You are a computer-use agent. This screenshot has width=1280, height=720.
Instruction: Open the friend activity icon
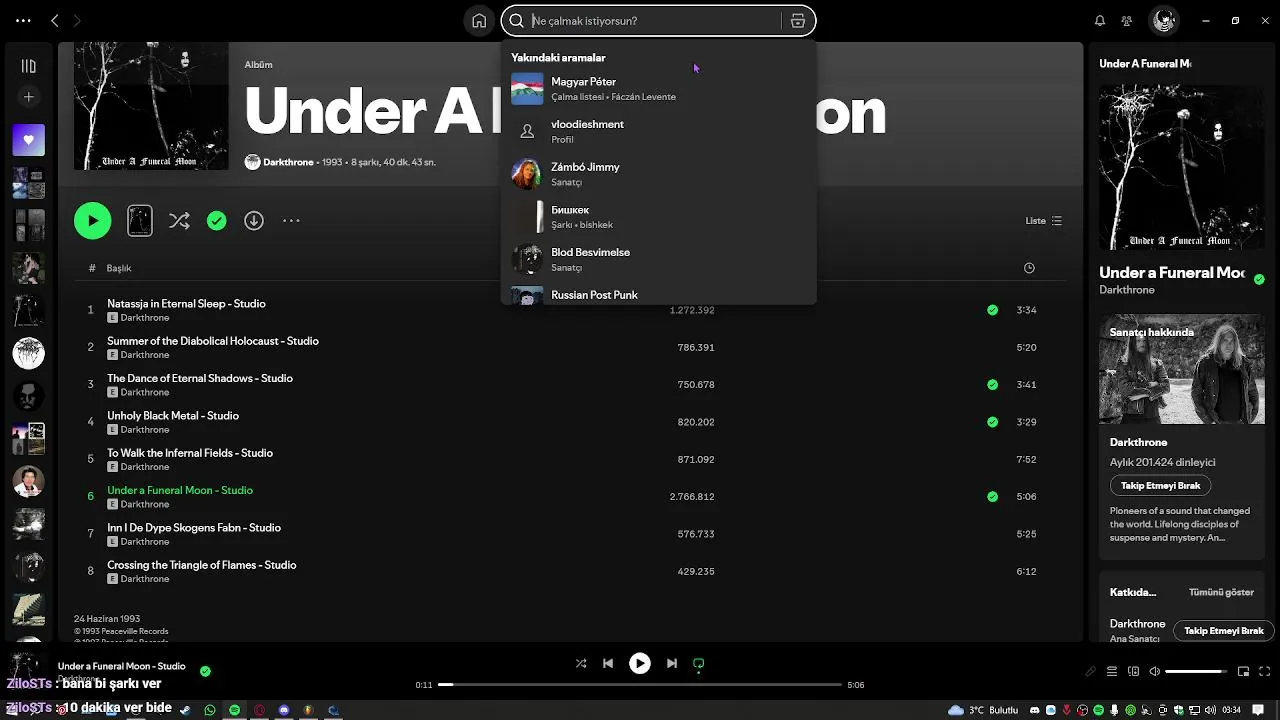(1127, 21)
